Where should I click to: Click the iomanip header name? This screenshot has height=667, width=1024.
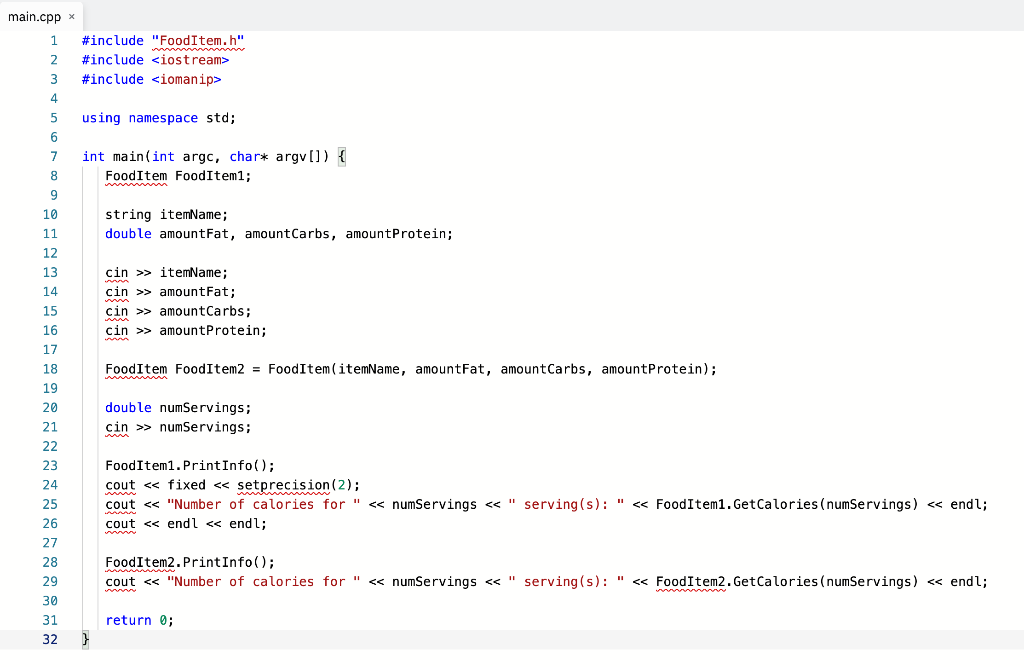186,79
